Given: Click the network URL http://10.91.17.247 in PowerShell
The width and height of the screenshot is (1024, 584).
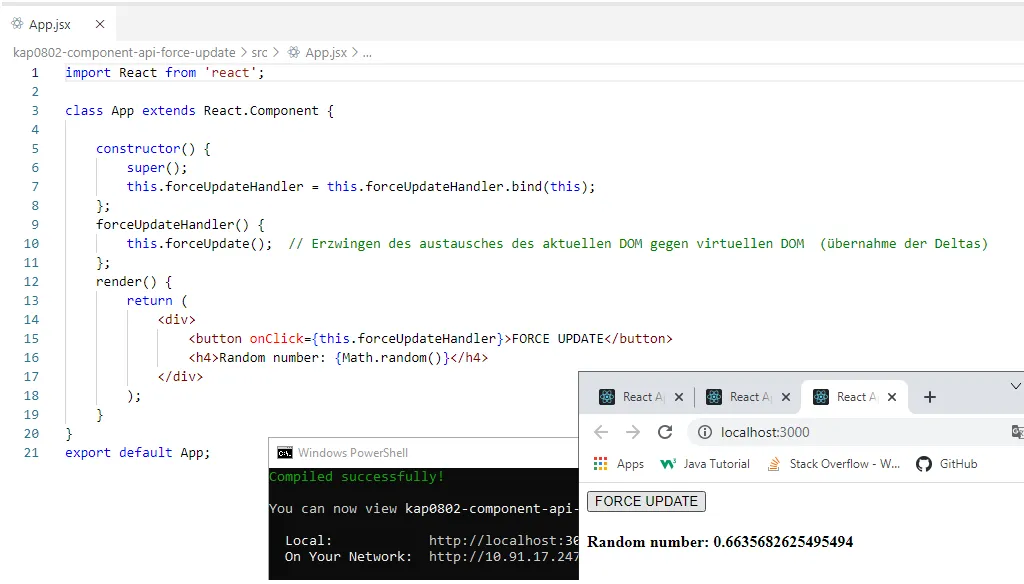Looking at the screenshot, I should point(504,557).
